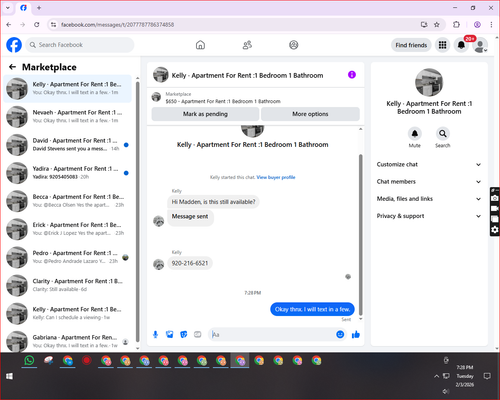Open a new browser tab with plus
This screenshot has height=400, width=500.
tap(39, 8)
